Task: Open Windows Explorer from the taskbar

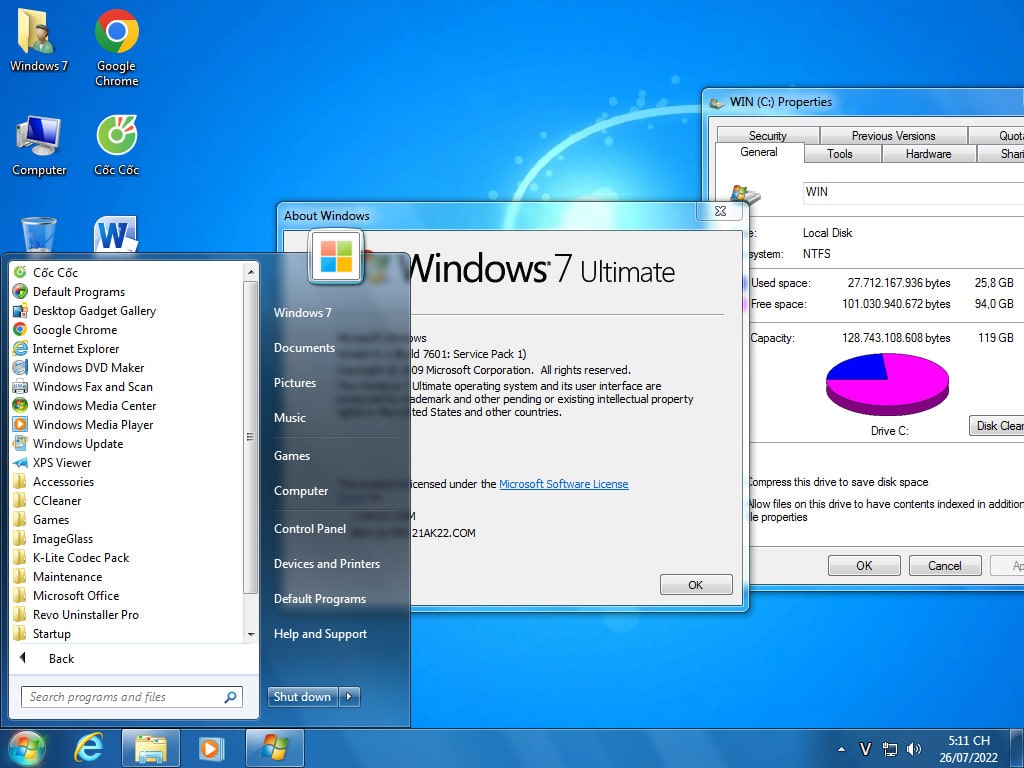Action: (x=151, y=748)
